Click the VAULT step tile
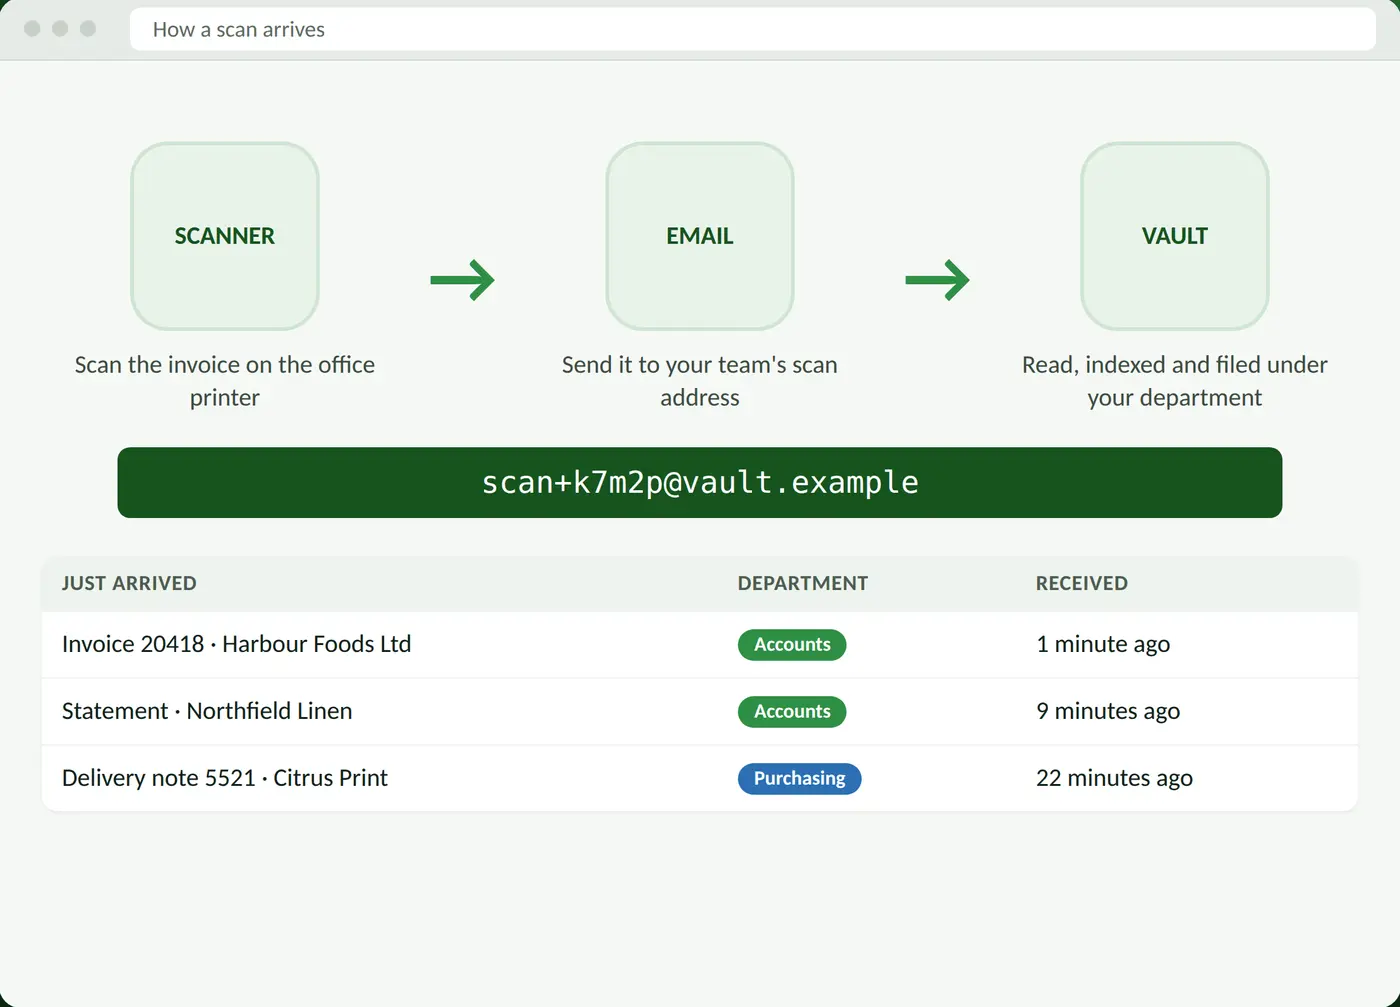1400x1007 pixels. 1175,236
